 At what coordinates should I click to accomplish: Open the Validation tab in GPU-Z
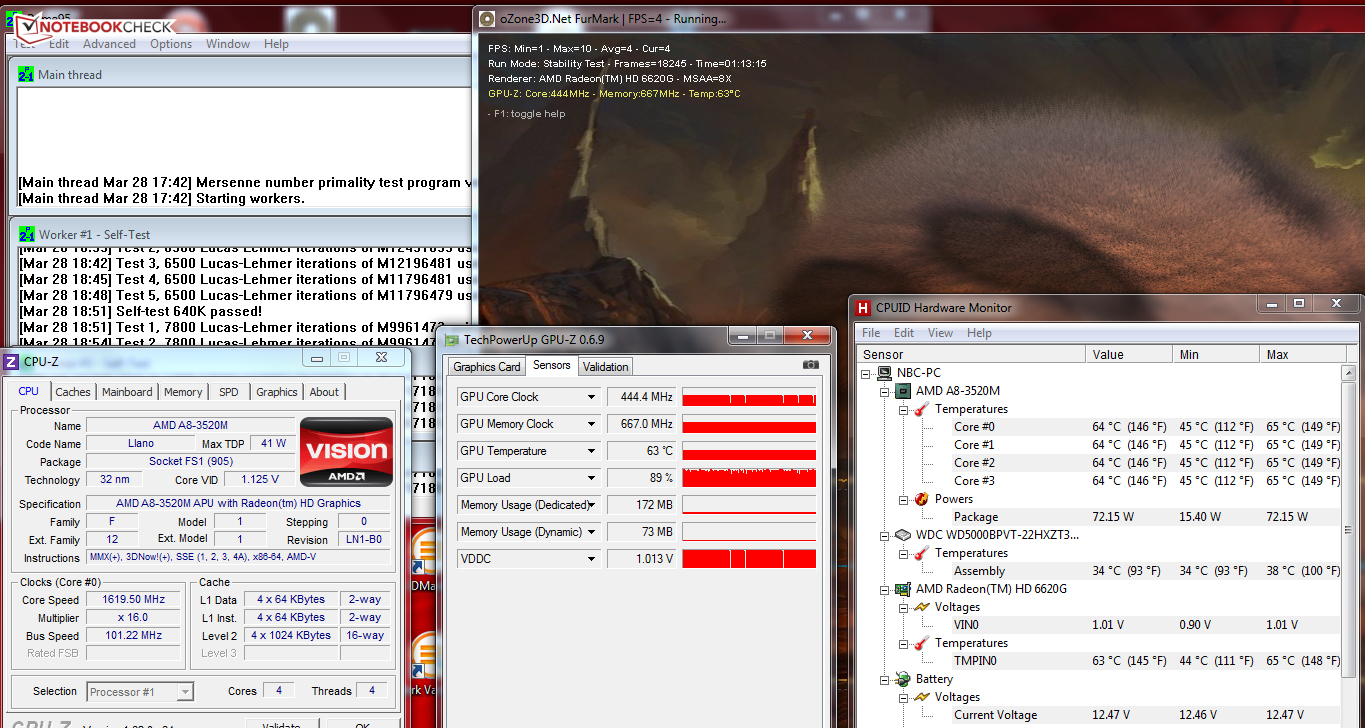tap(605, 367)
